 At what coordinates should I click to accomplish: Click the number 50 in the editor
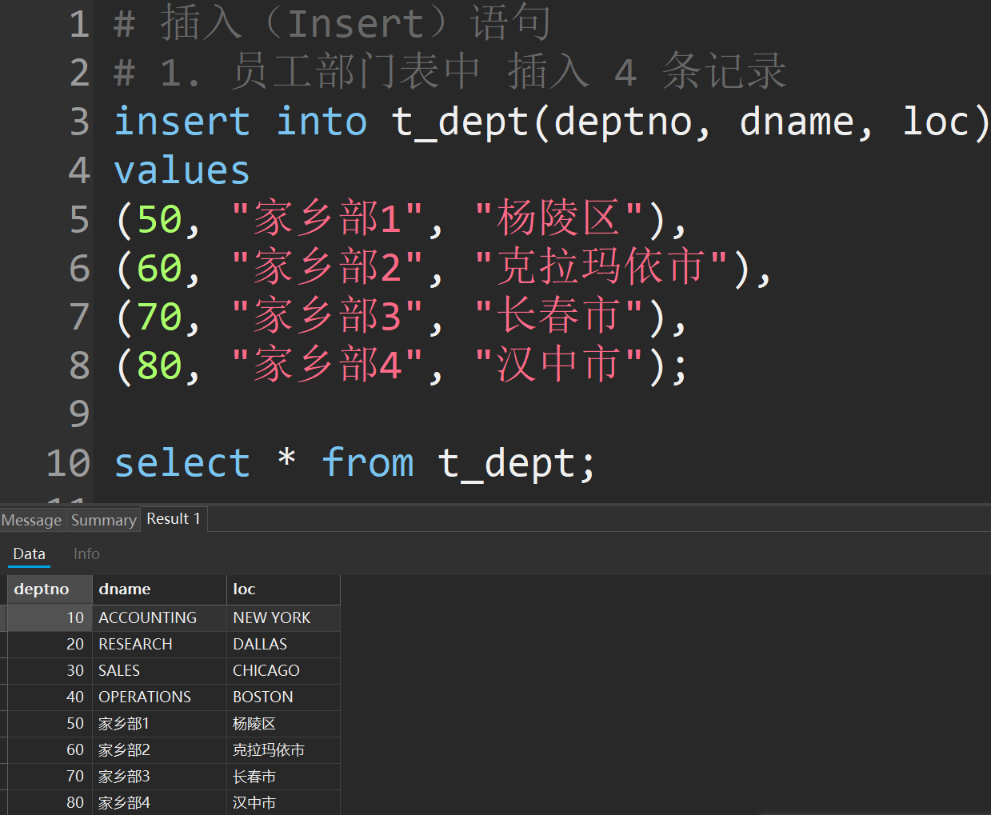[160, 219]
